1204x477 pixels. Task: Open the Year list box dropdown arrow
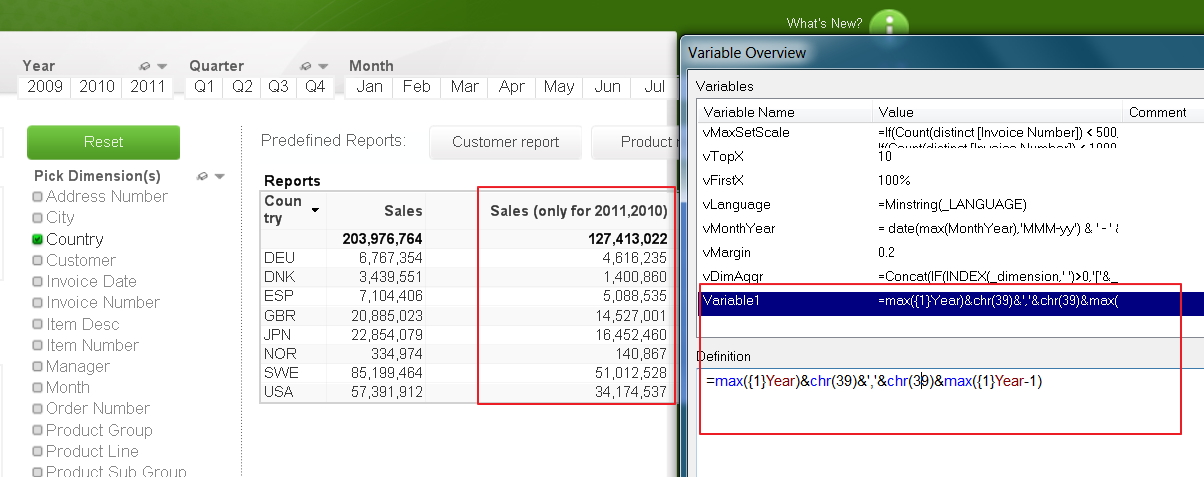[x=162, y=66]
